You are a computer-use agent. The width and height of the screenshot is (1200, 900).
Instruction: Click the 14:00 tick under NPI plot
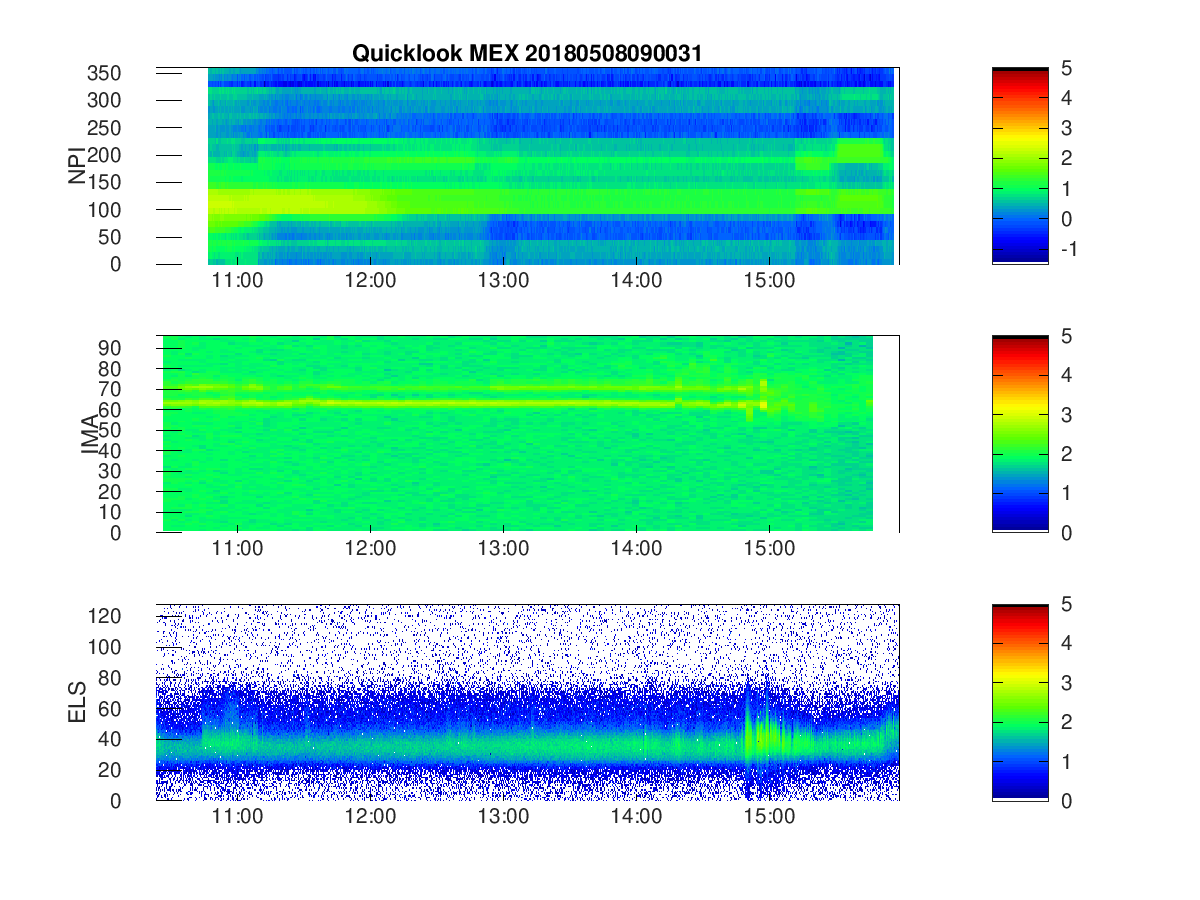(x=636, y=281)
